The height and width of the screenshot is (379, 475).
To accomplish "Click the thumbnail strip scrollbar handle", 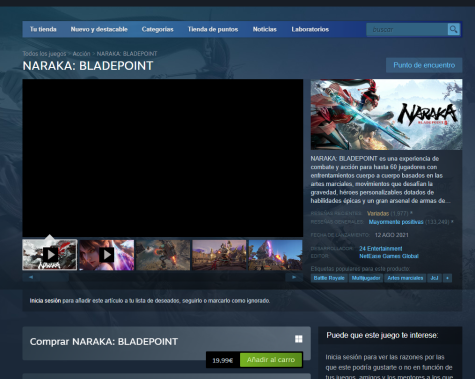I will point(55,277).
